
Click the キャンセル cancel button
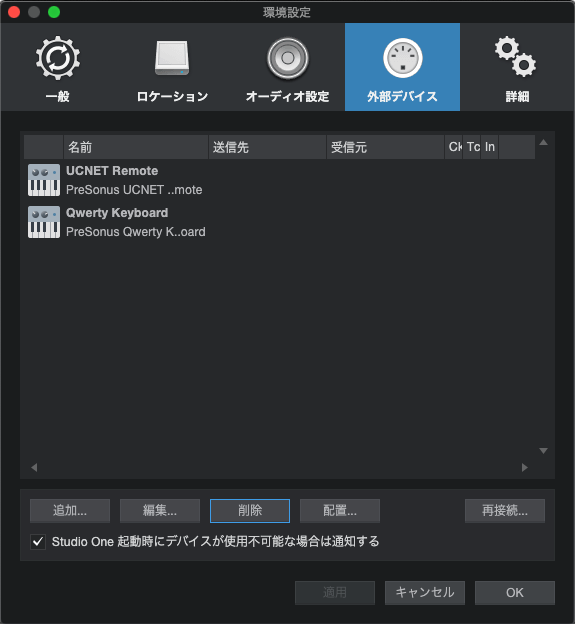click(x=425, y=593)
